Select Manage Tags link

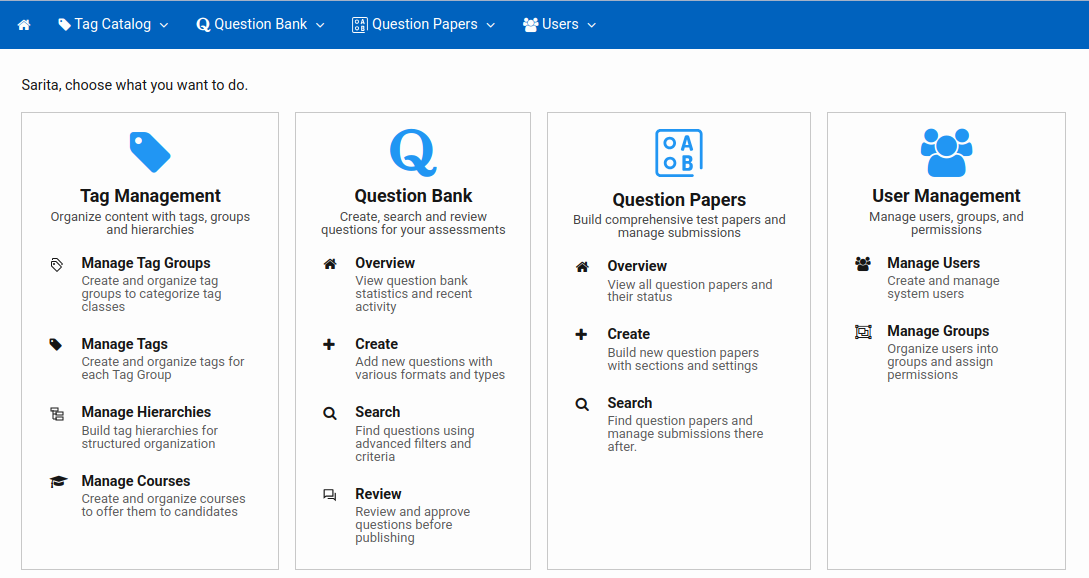(125, 344)
